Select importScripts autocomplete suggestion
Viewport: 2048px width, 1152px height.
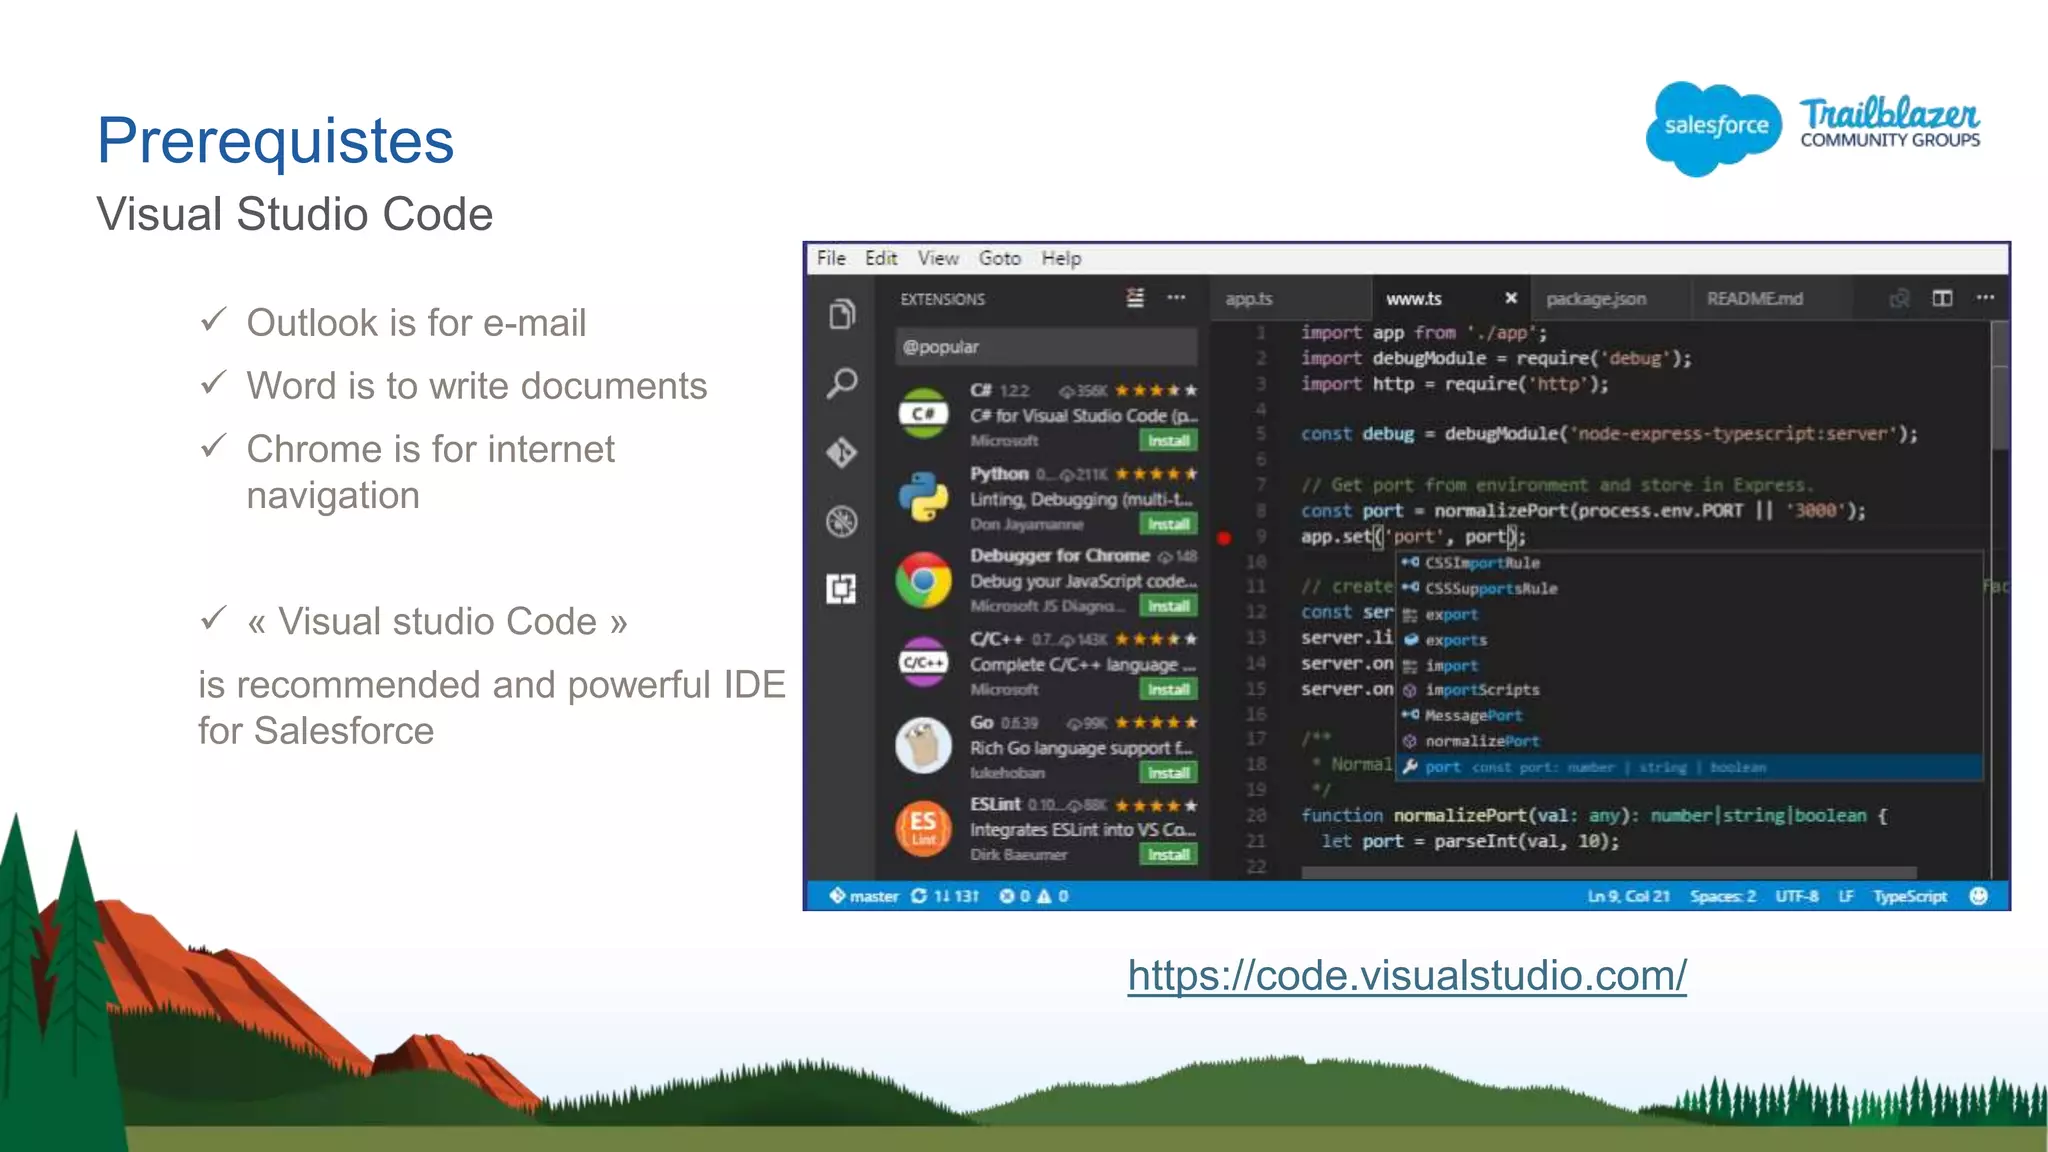point(1689,690)
